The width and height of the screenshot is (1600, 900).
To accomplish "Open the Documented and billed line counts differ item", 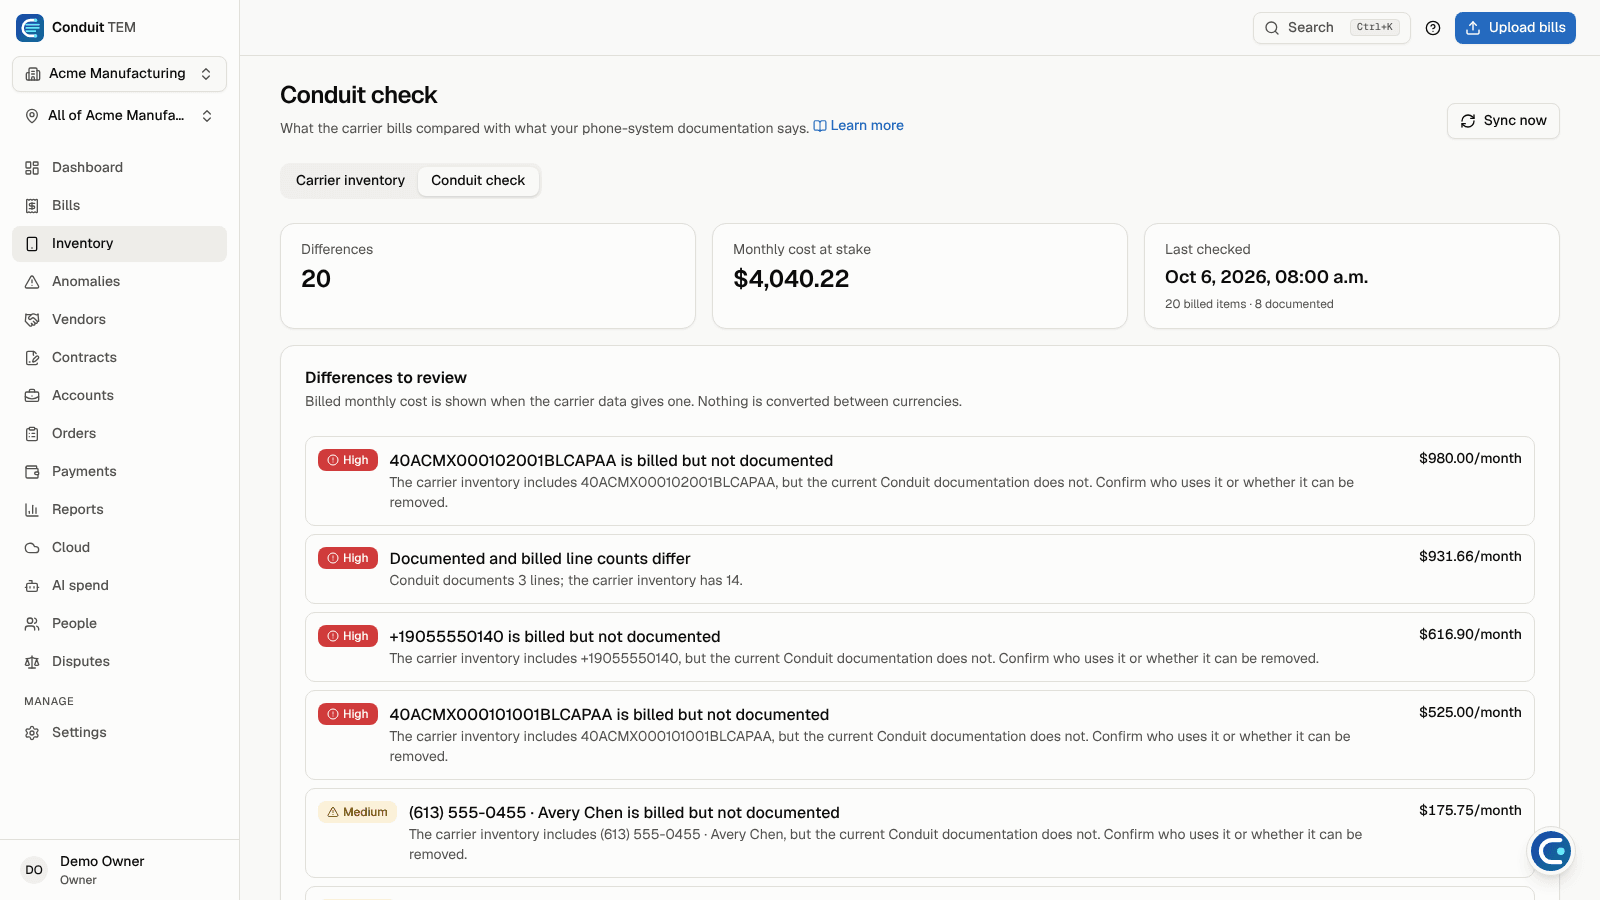I will pos(920,569).
